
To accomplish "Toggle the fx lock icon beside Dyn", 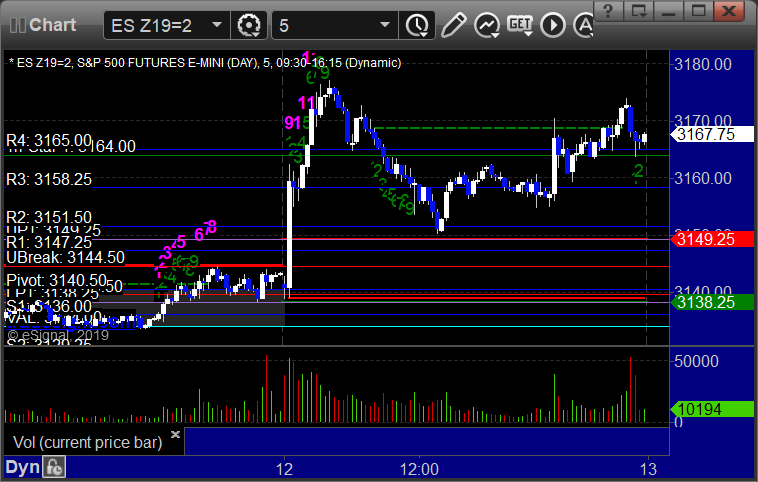I will (x=54, y=467).
